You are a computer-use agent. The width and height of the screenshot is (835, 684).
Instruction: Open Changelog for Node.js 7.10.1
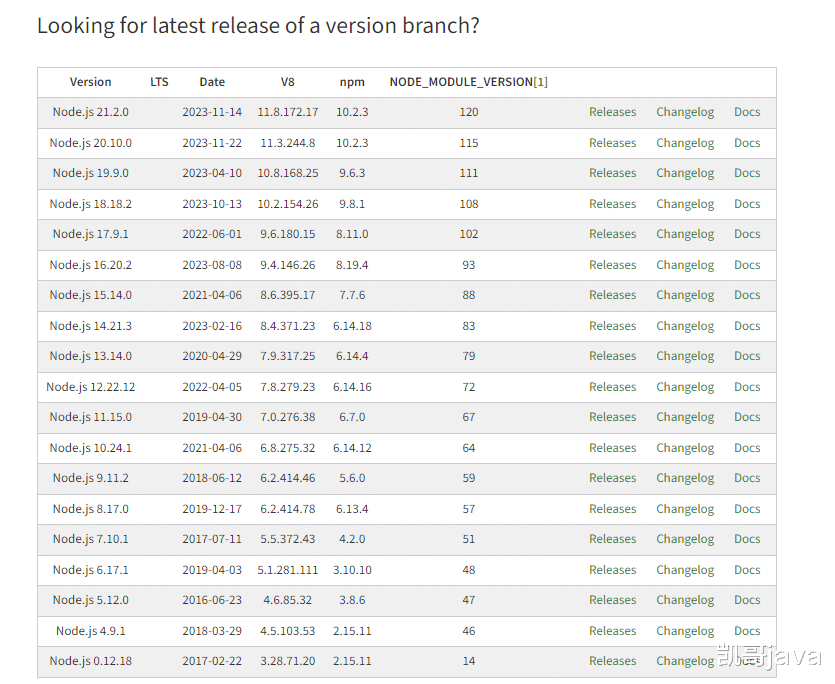(x=685, y=539)
